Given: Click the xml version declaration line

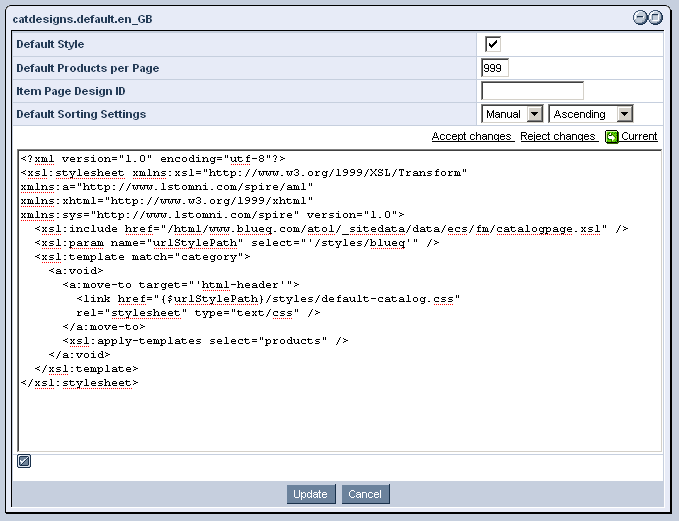Looking at the screenshot, I should (153, 159).
